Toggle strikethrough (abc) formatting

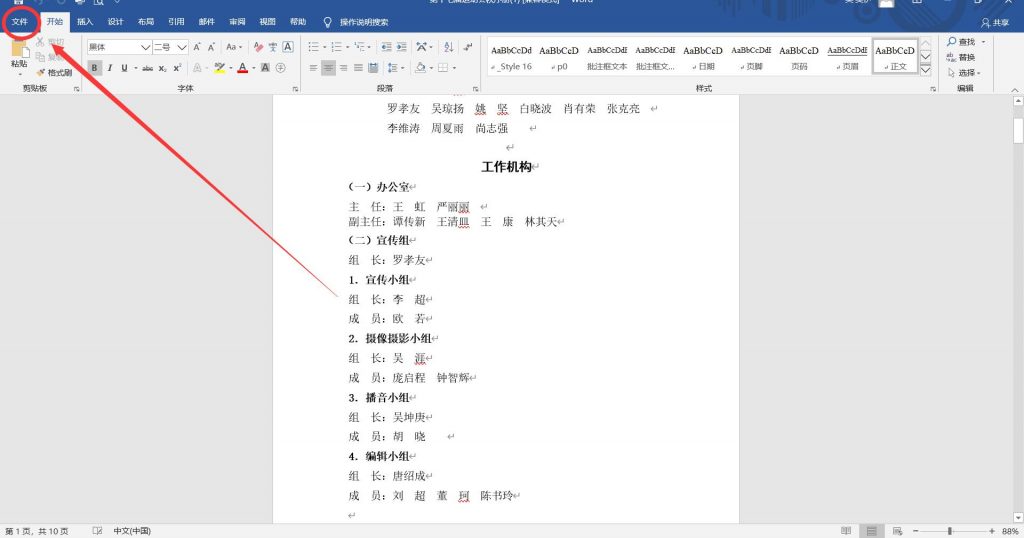(x=148, y=67)
